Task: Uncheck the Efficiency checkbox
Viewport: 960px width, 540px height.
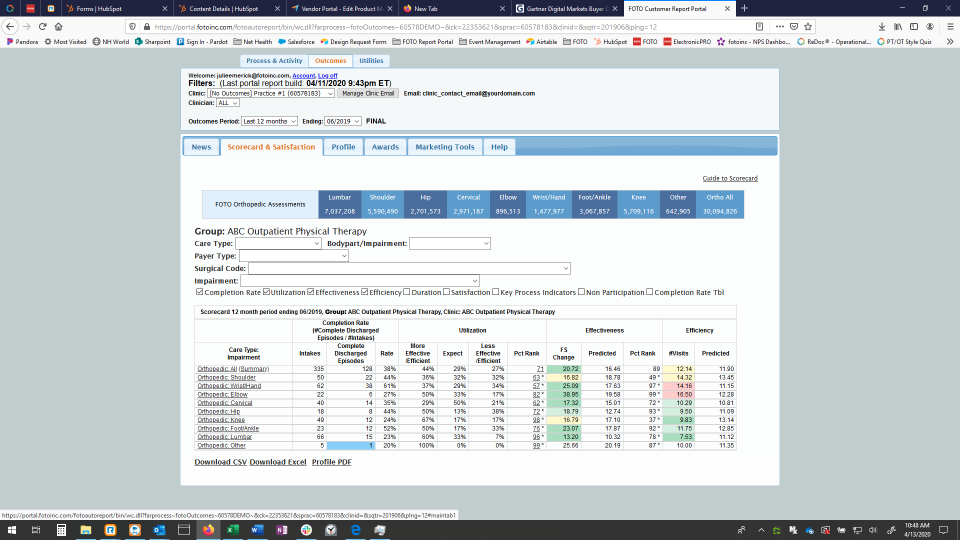Action: click(x=365, y=292)
